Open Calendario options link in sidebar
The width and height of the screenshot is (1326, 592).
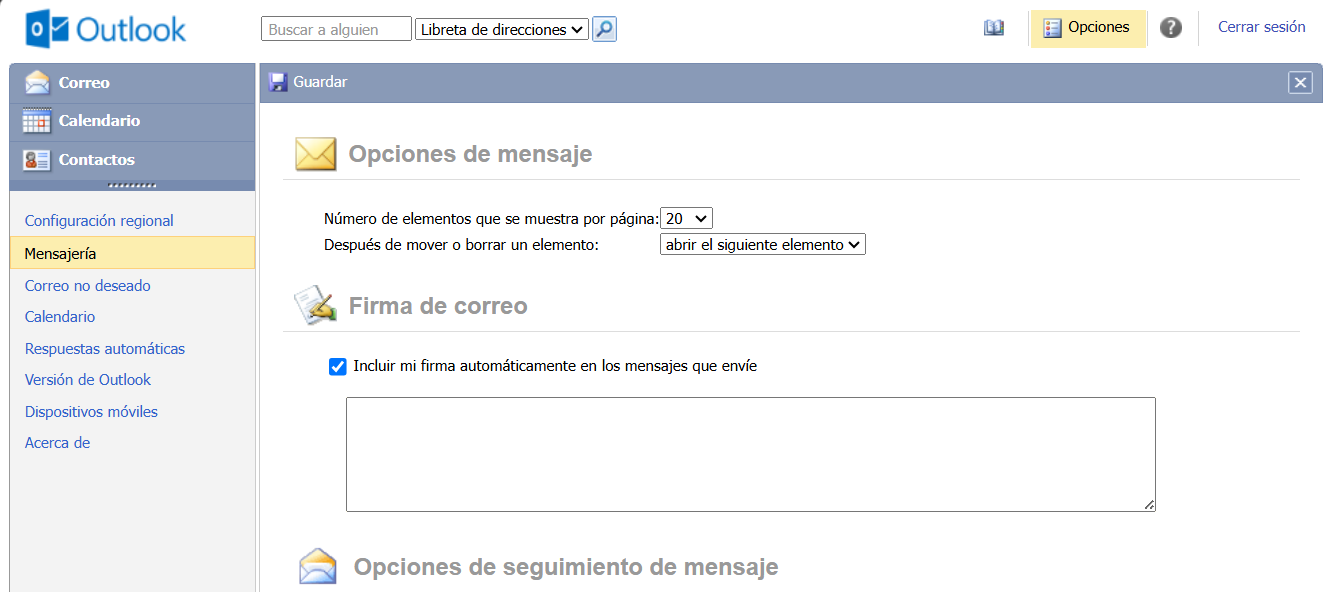(x=60, y=317)
